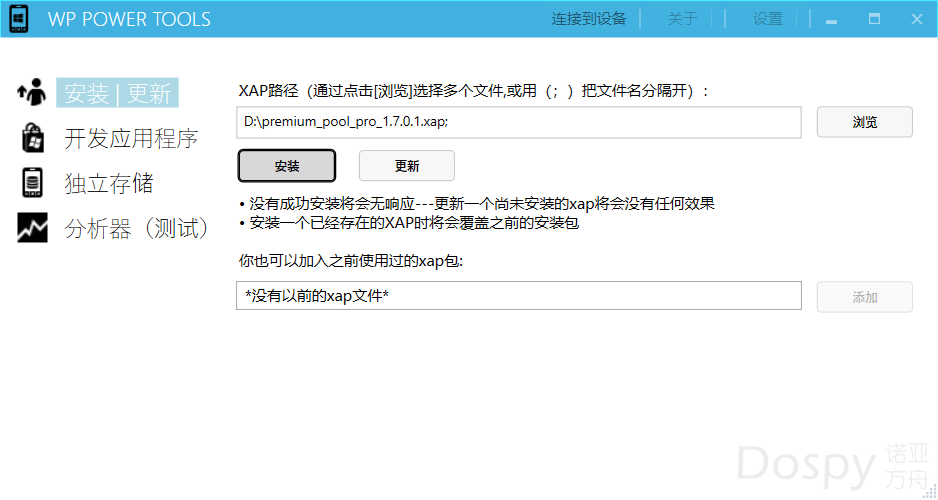Open the 关于 menu item
This screenshot has width=938, height=500.
tap(682, 19)
